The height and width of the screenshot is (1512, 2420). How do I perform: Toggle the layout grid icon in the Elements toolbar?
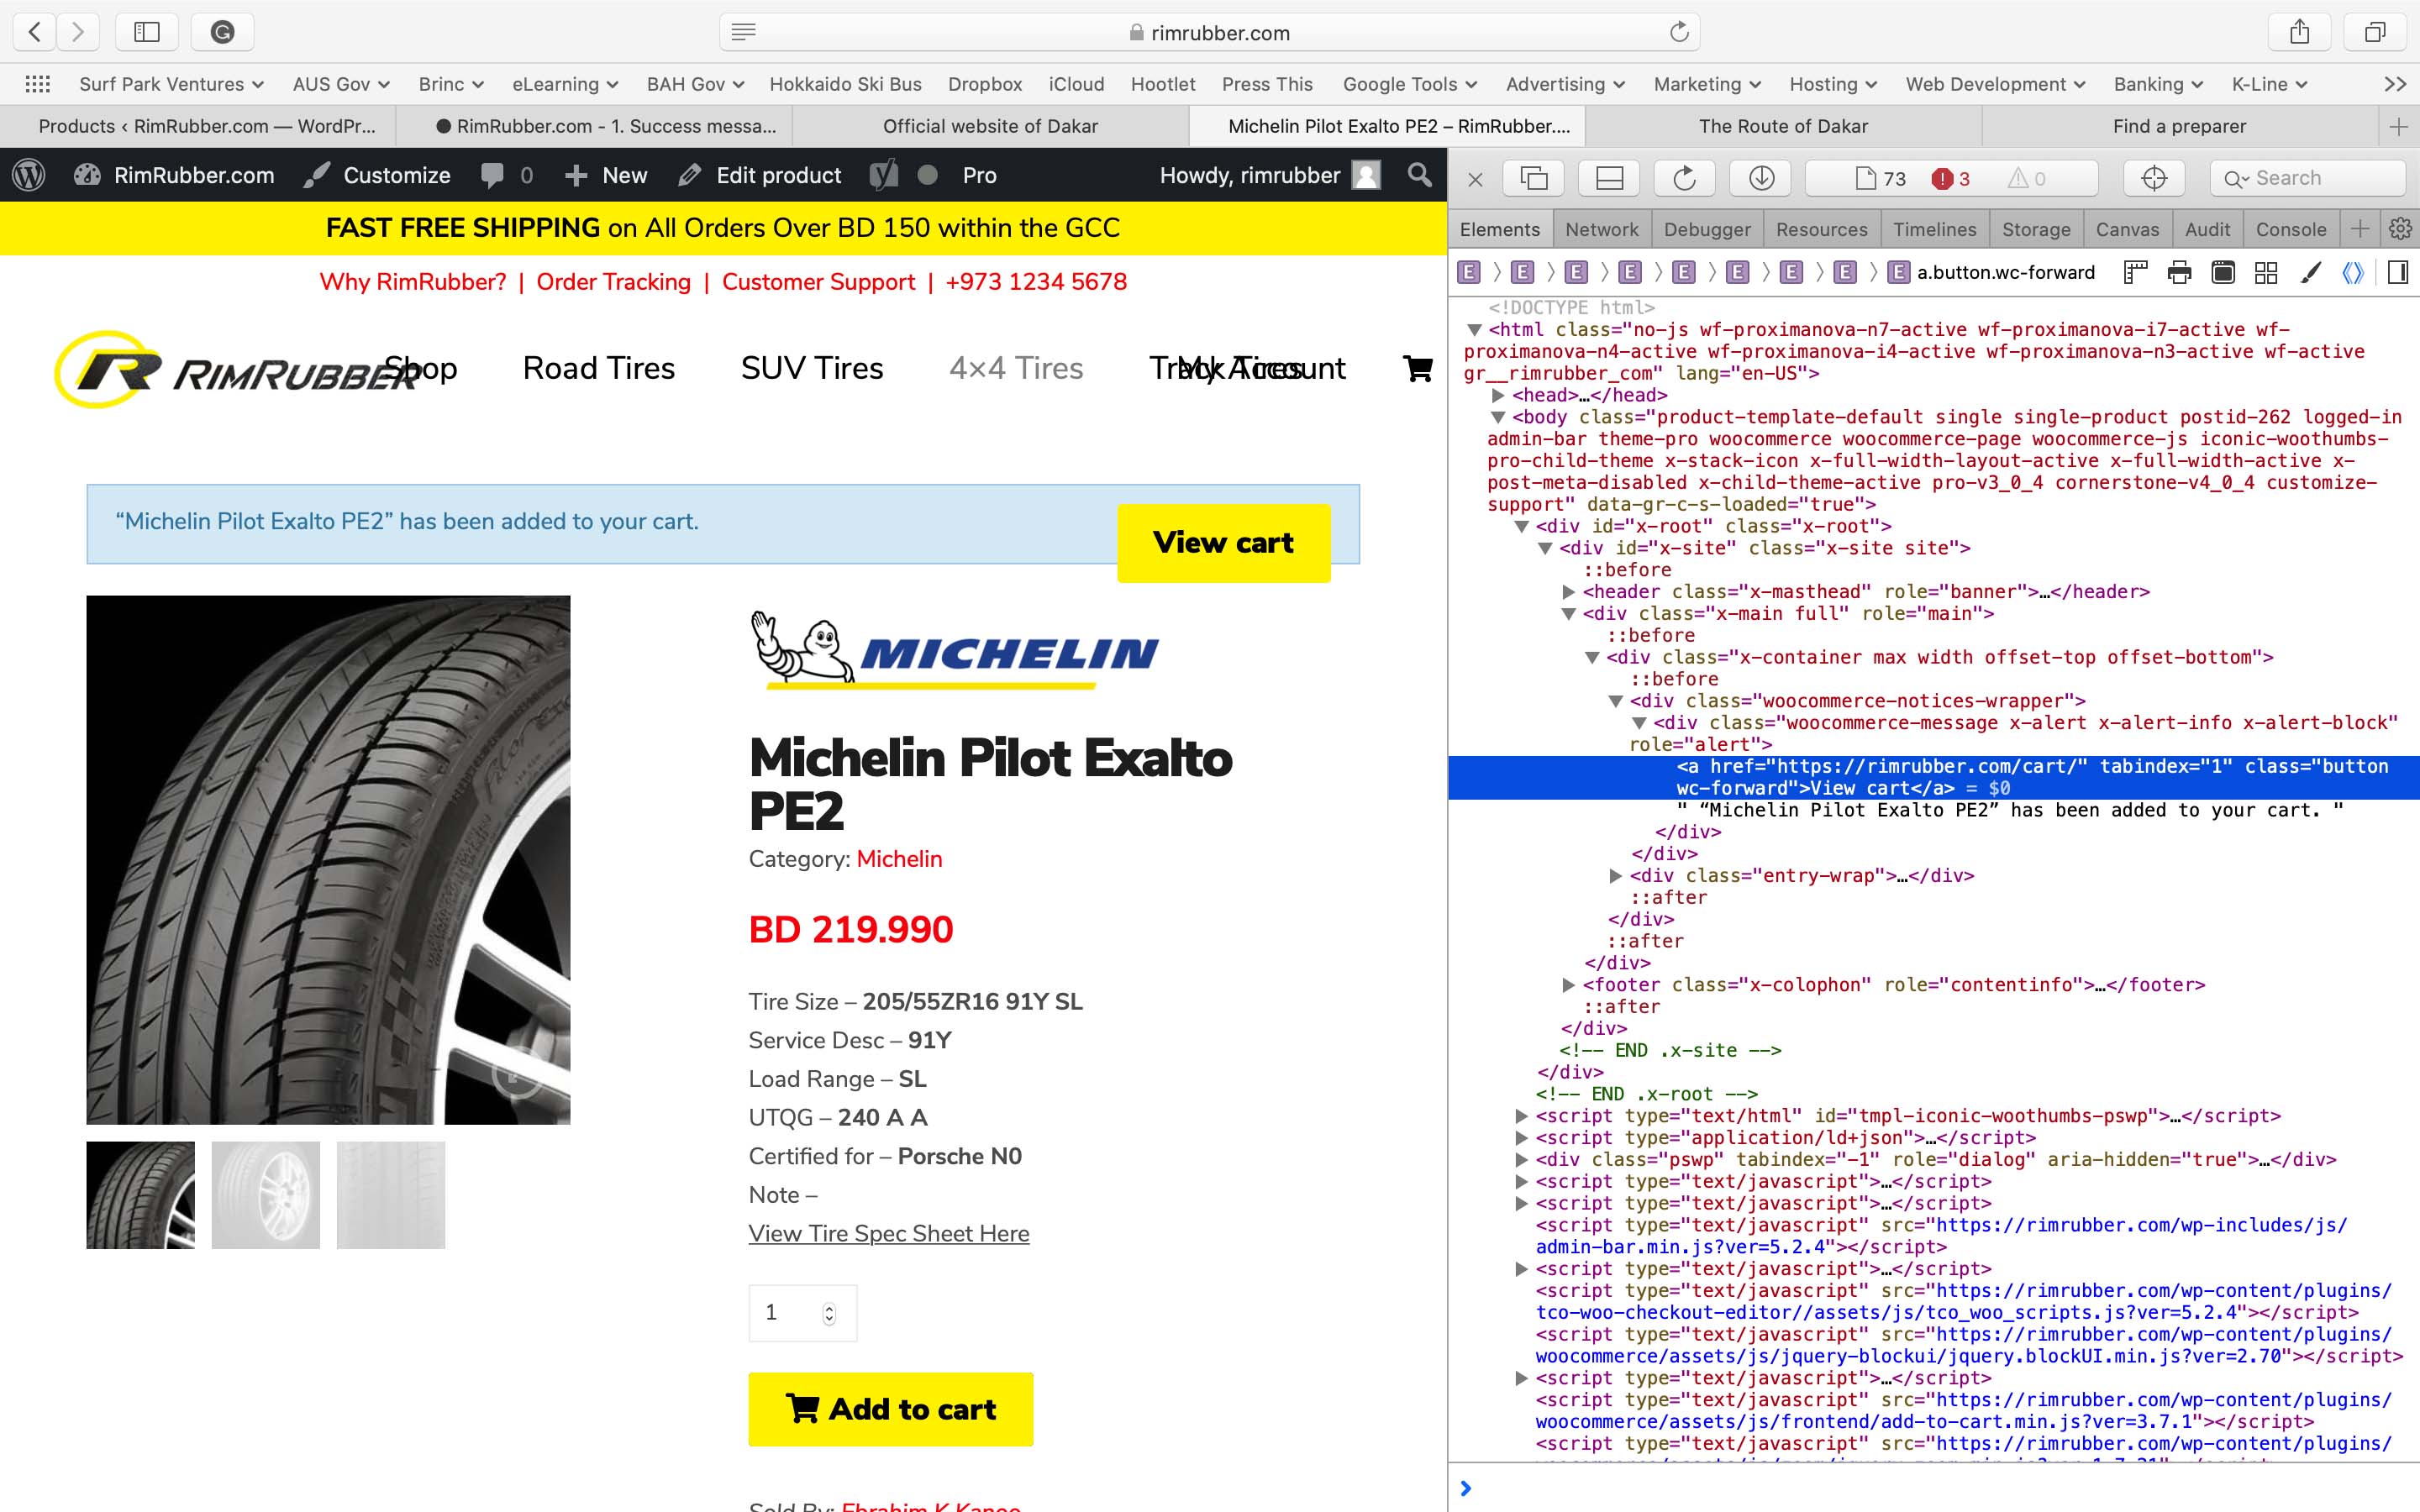pos(2266,272)
